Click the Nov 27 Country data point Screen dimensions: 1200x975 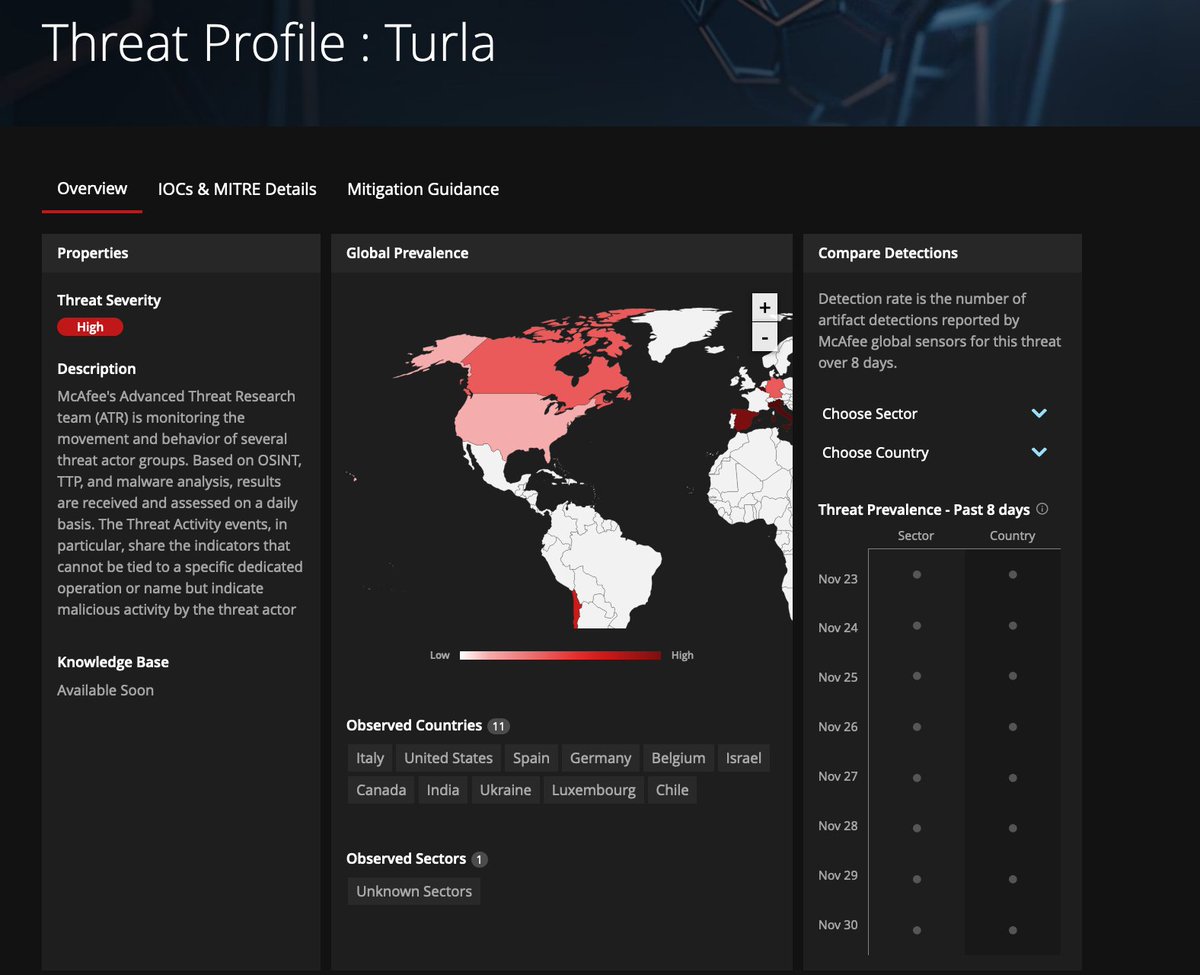pos(1013,778)
